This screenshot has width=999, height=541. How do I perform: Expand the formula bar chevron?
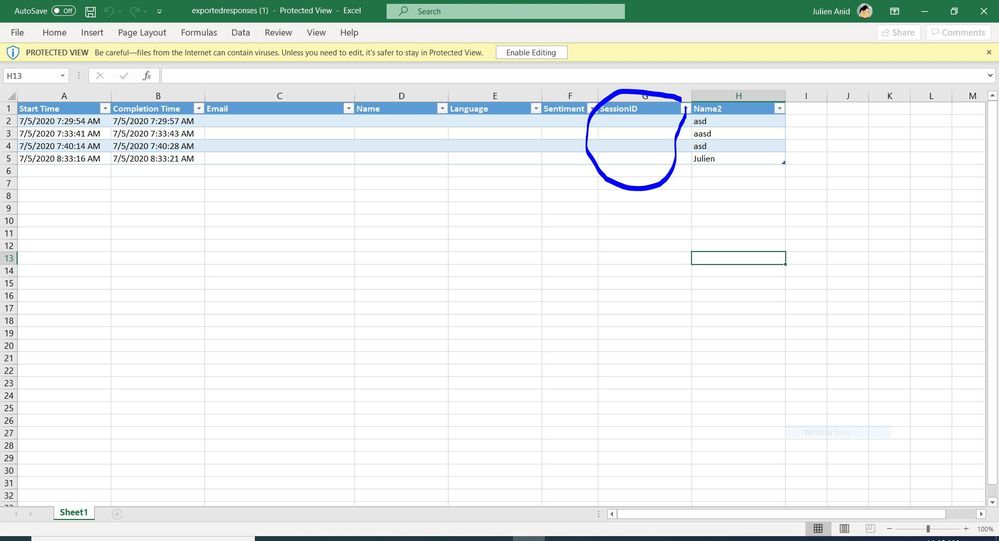click(990, 76)
